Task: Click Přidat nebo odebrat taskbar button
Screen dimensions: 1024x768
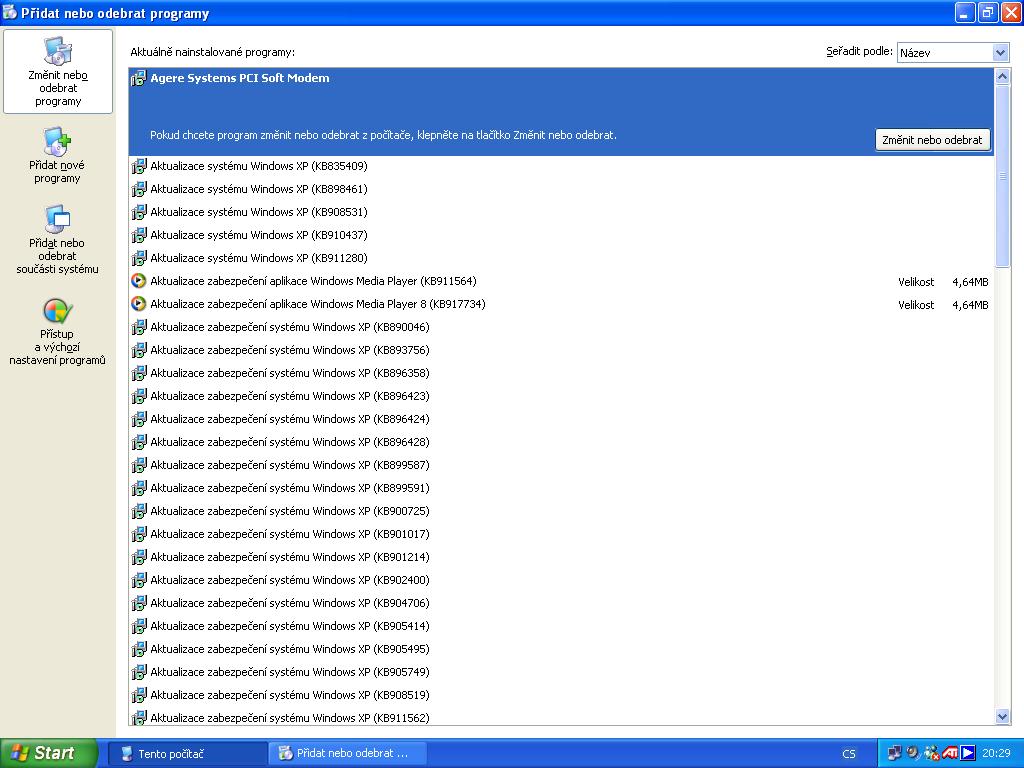Action: coord(347,754)
